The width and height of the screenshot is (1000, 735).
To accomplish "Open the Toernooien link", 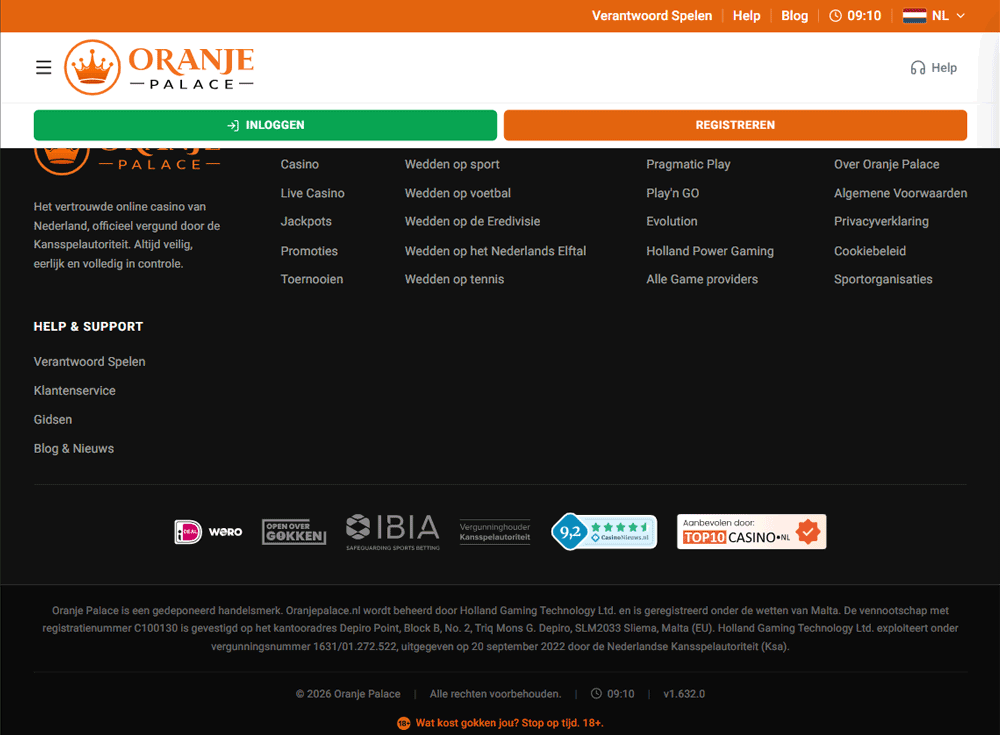I will point(312,279).
